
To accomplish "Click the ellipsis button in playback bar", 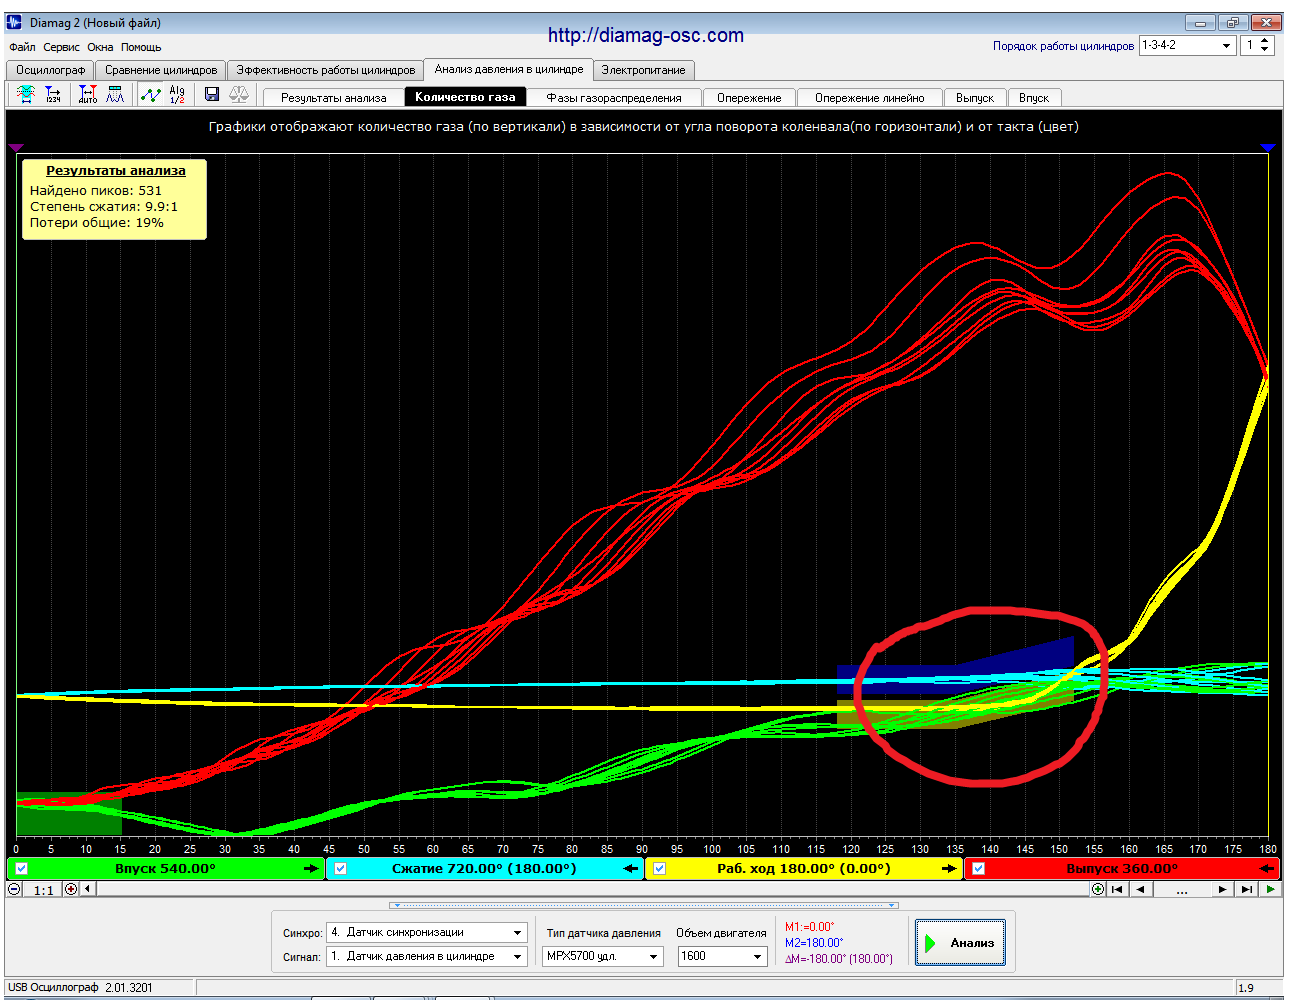I will click(x=1182, y=889).
